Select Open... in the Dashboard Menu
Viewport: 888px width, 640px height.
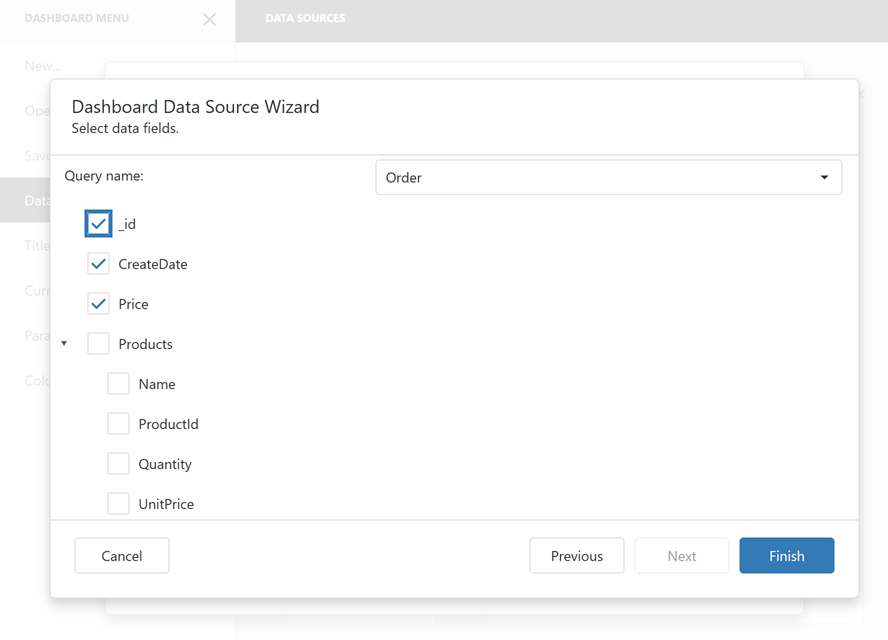click(x=36, y=110)
